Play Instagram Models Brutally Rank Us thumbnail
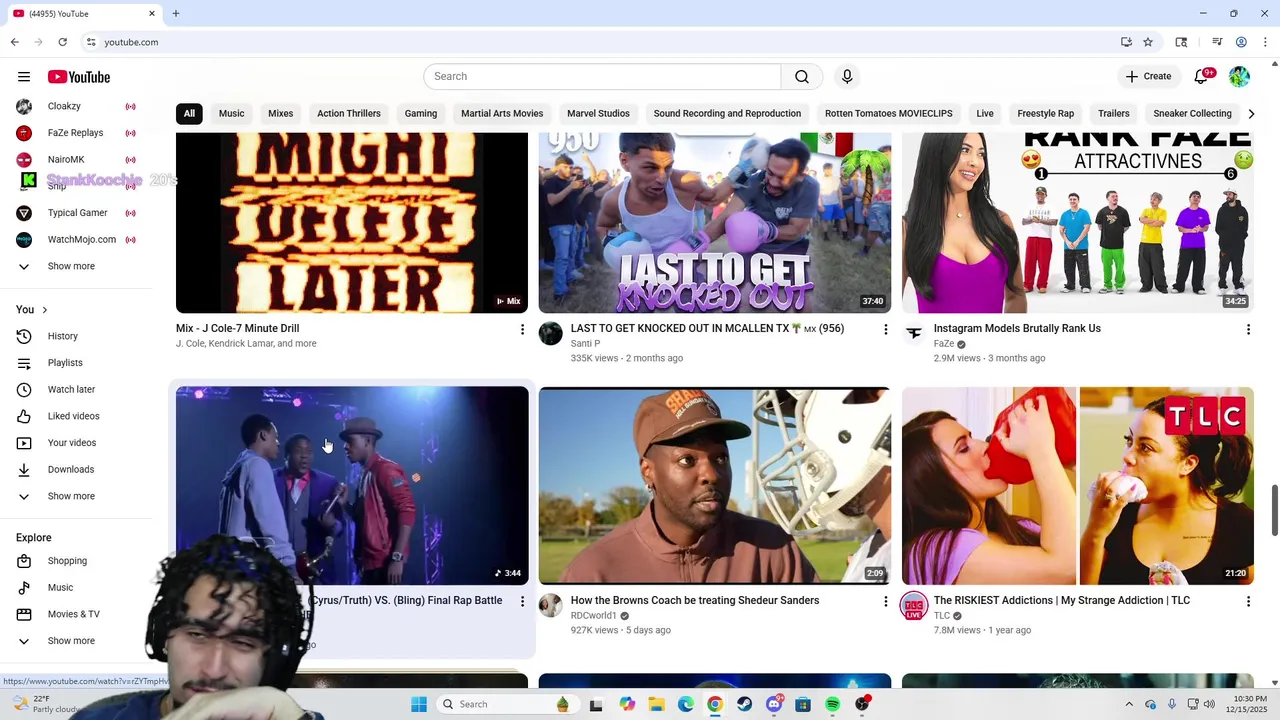Viewport: 1280px width, 720px height. tap(1078, 223)
